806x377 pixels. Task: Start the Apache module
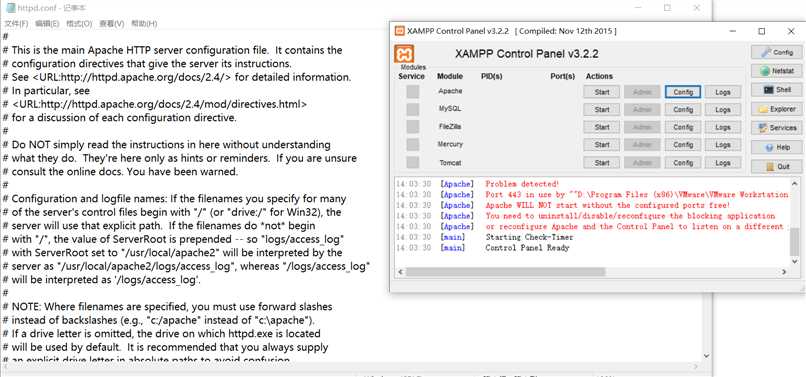[x=601, y=92]
